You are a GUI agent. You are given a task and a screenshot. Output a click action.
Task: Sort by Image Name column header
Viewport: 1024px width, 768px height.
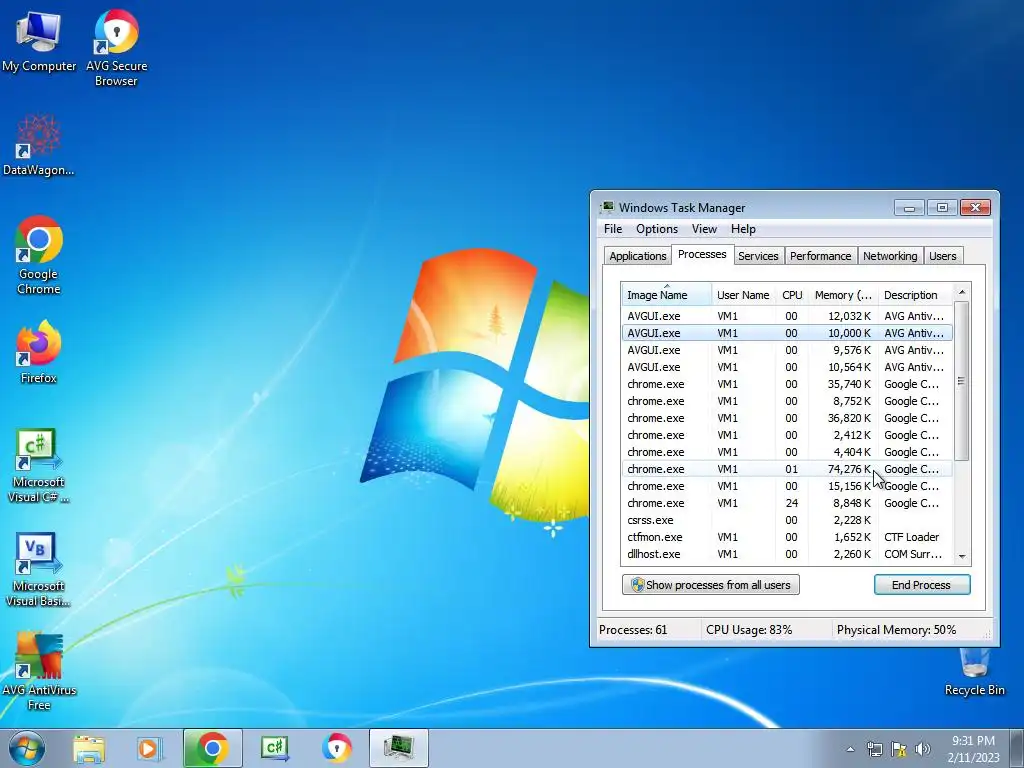[x=666, y=295]
